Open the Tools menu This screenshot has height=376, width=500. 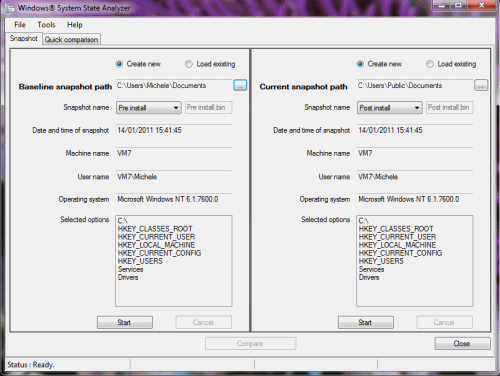coord(46,25)
